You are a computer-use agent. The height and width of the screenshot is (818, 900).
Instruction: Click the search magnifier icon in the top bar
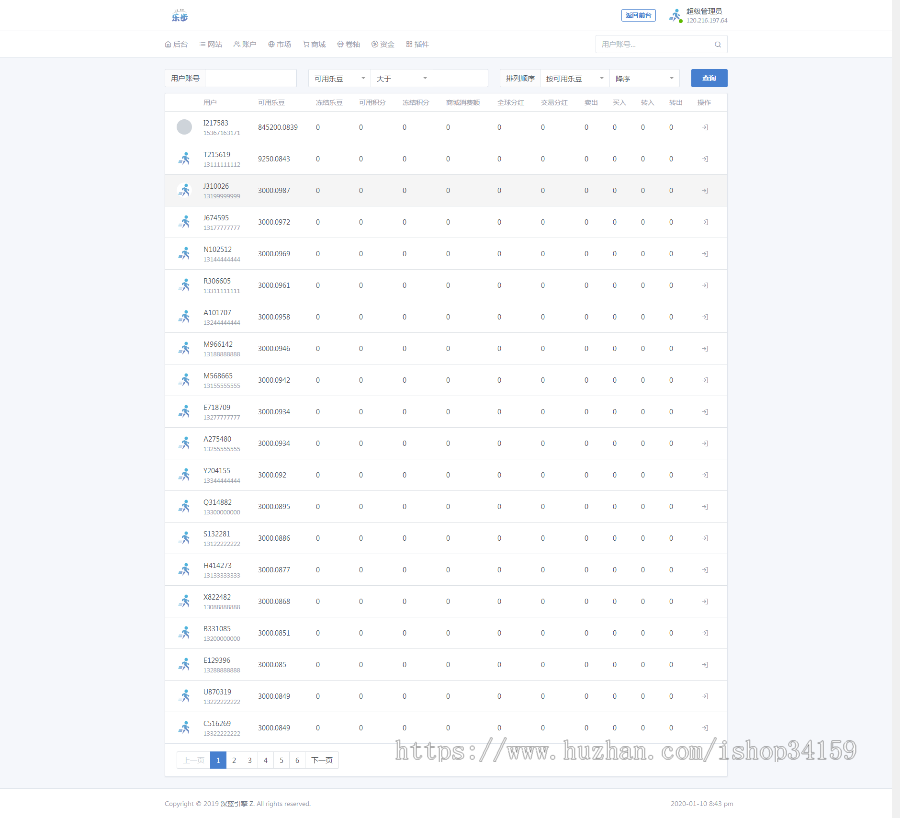click(x=717, y=45)
